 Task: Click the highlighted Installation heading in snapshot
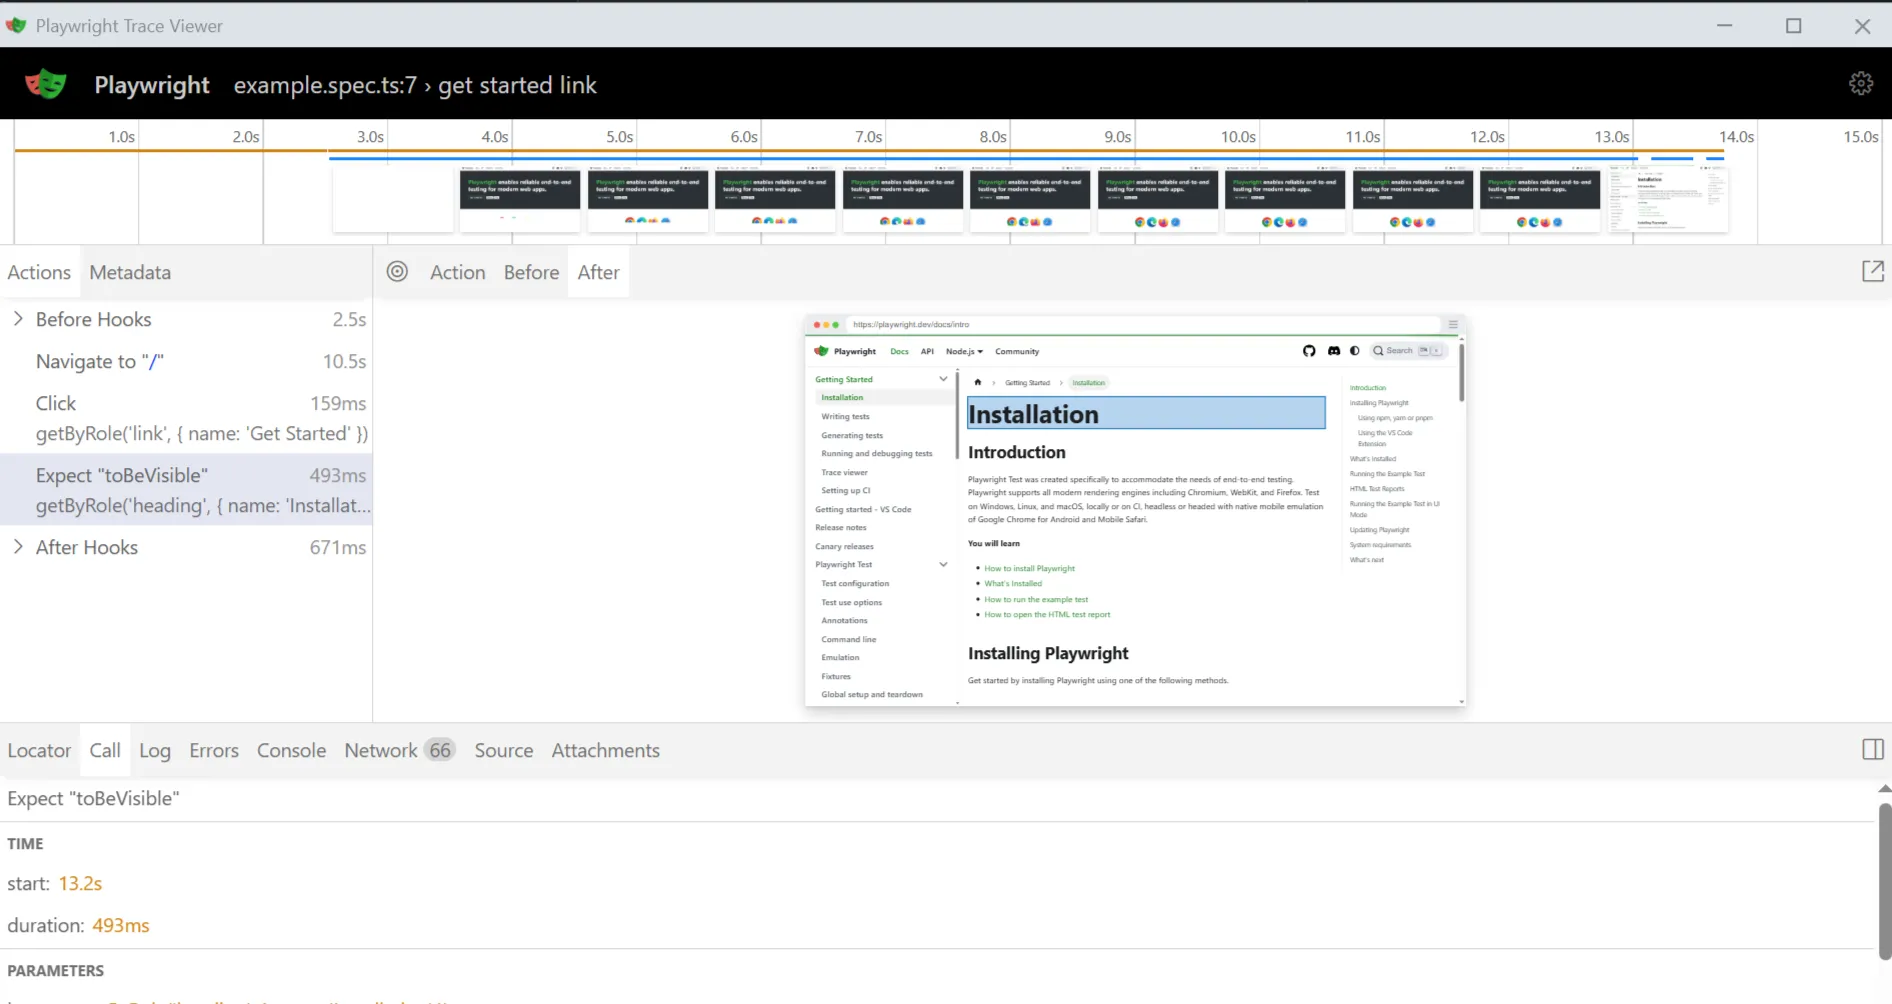tap(1146, 413)
